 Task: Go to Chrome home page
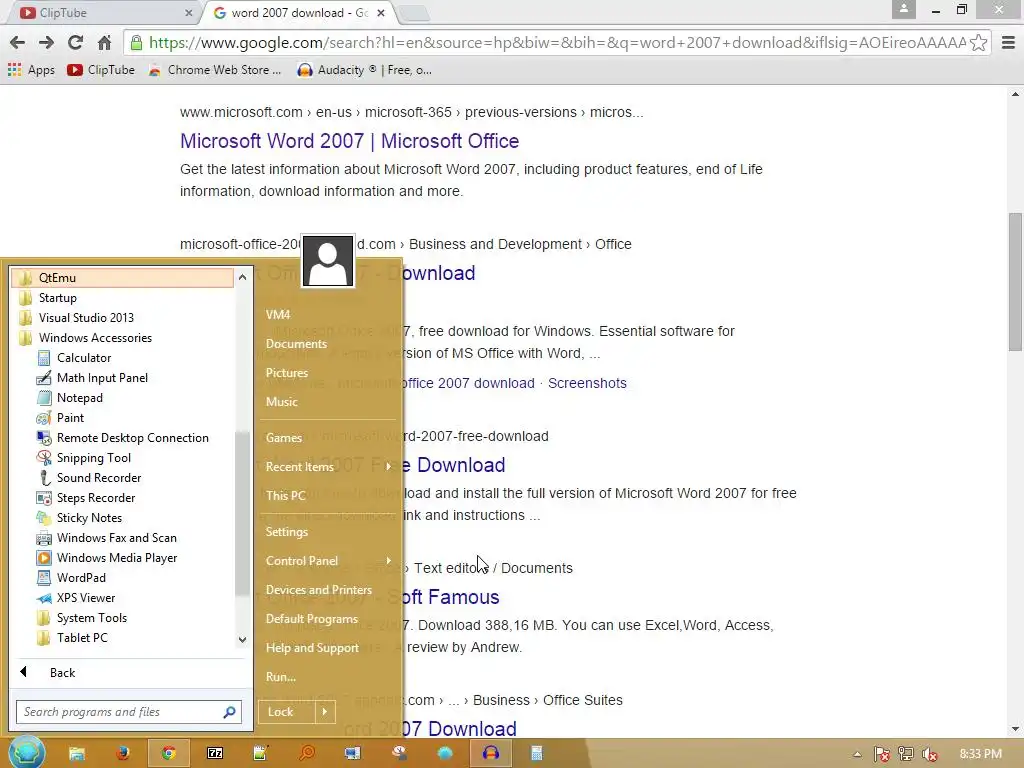point(104,43)
